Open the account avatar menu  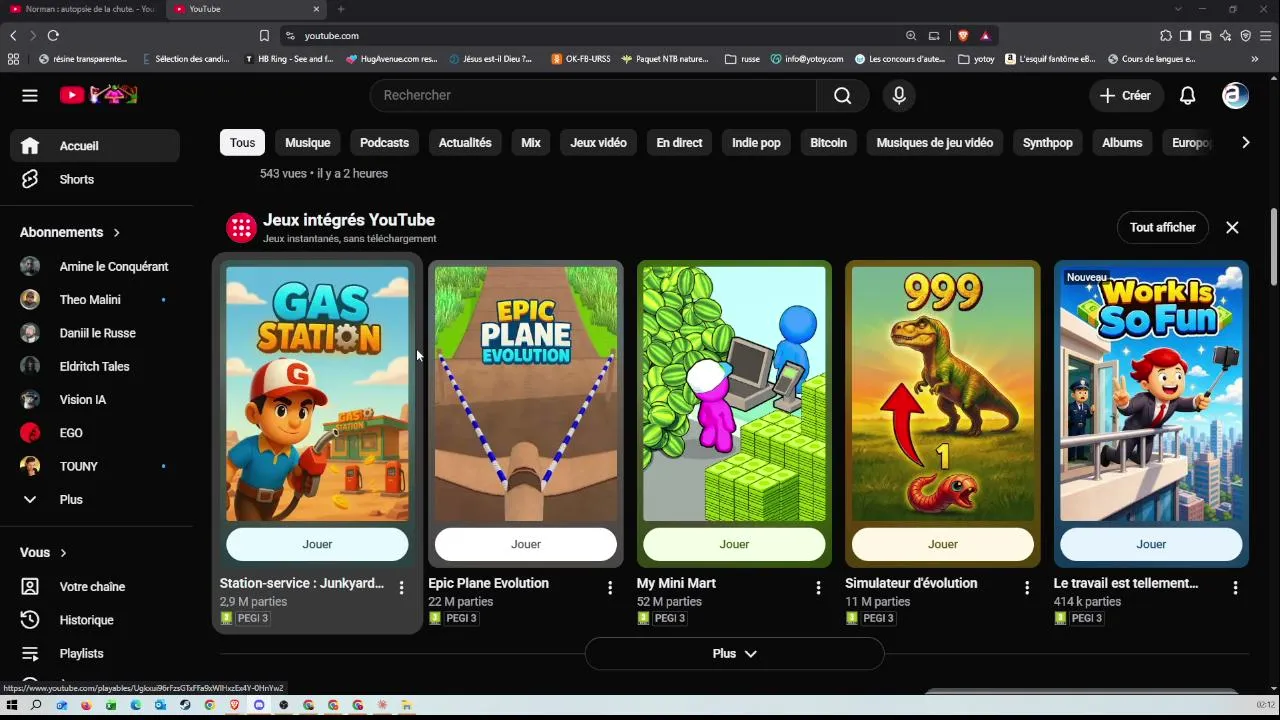(x=1235, y=95)
